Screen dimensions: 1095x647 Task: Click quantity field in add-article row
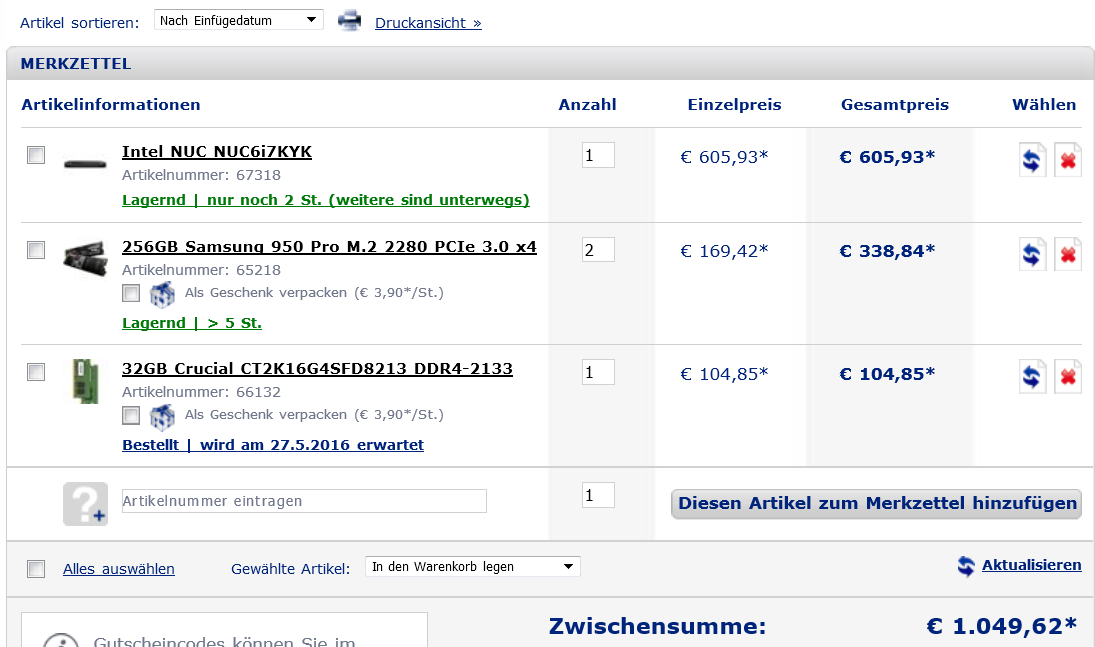tap(598, 495)
